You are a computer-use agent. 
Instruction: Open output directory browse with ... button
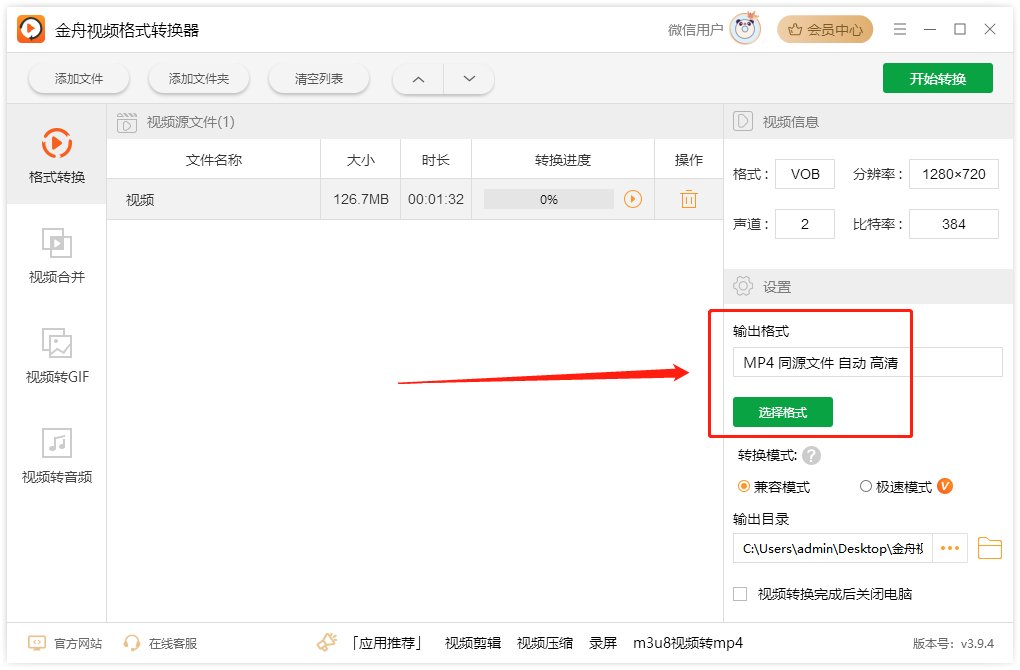(949, 548)
